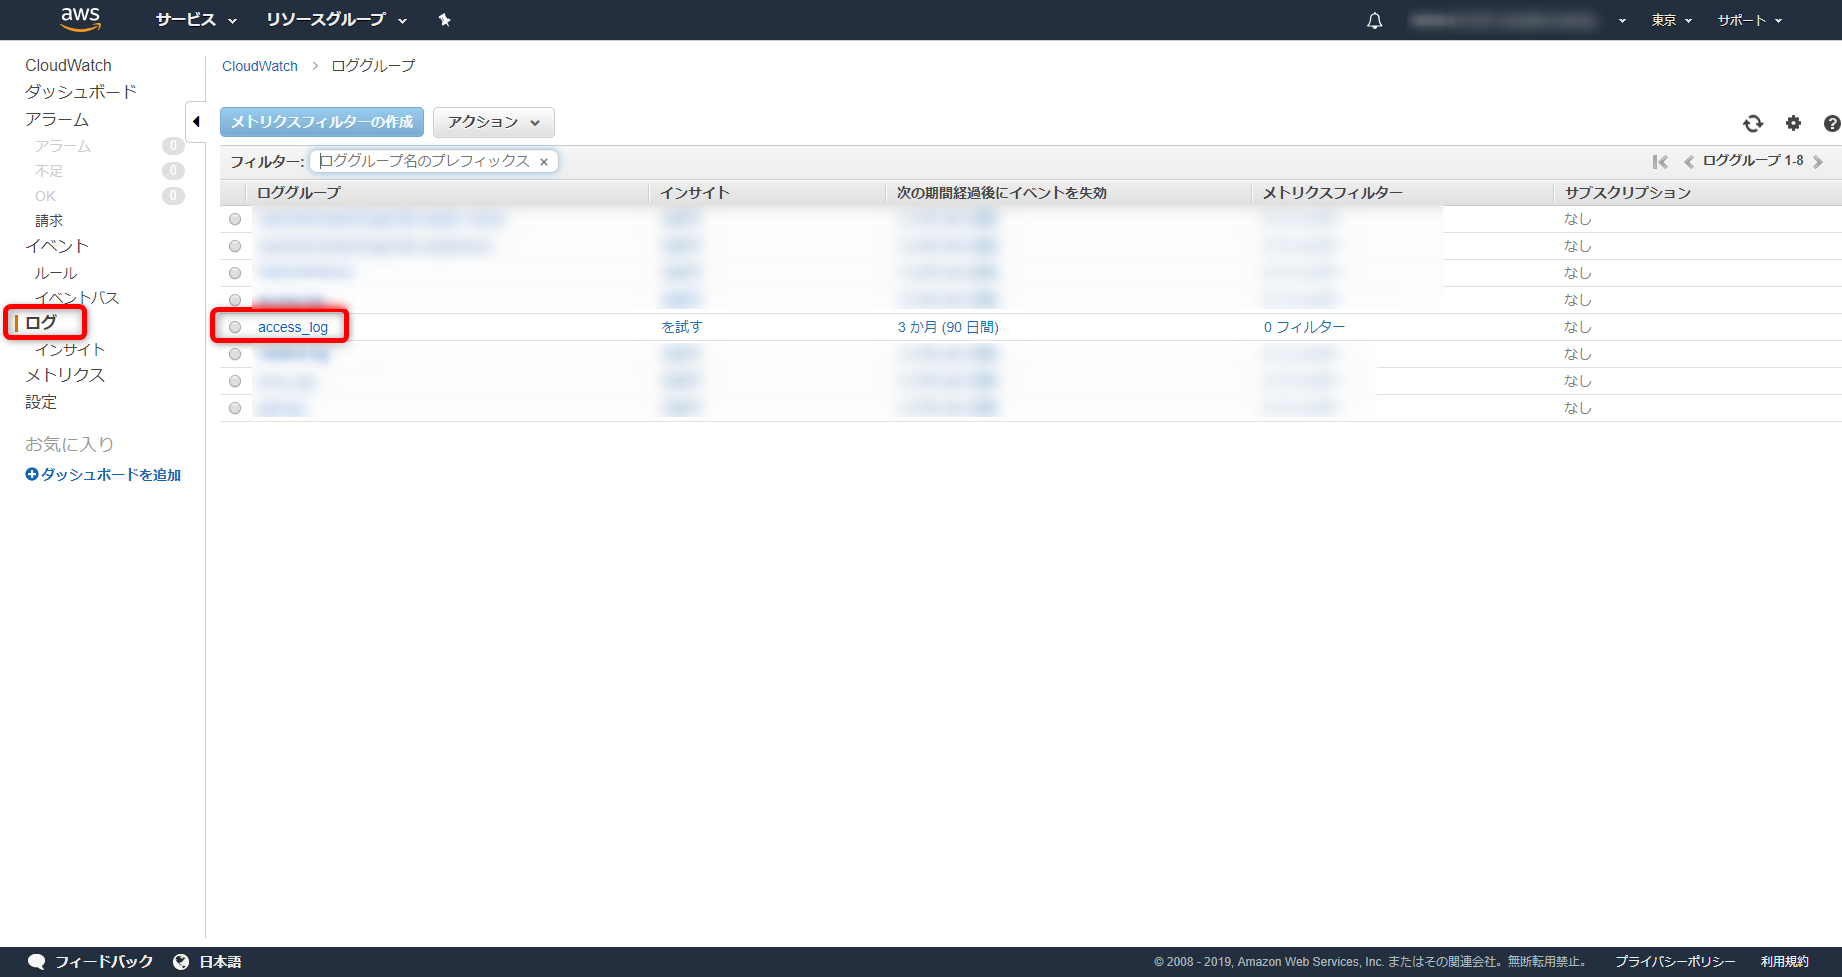Click the CloudWatch breadcrumb link
Image resolution: width=1842 pixels, height=977 pixels.
point(260,66)
